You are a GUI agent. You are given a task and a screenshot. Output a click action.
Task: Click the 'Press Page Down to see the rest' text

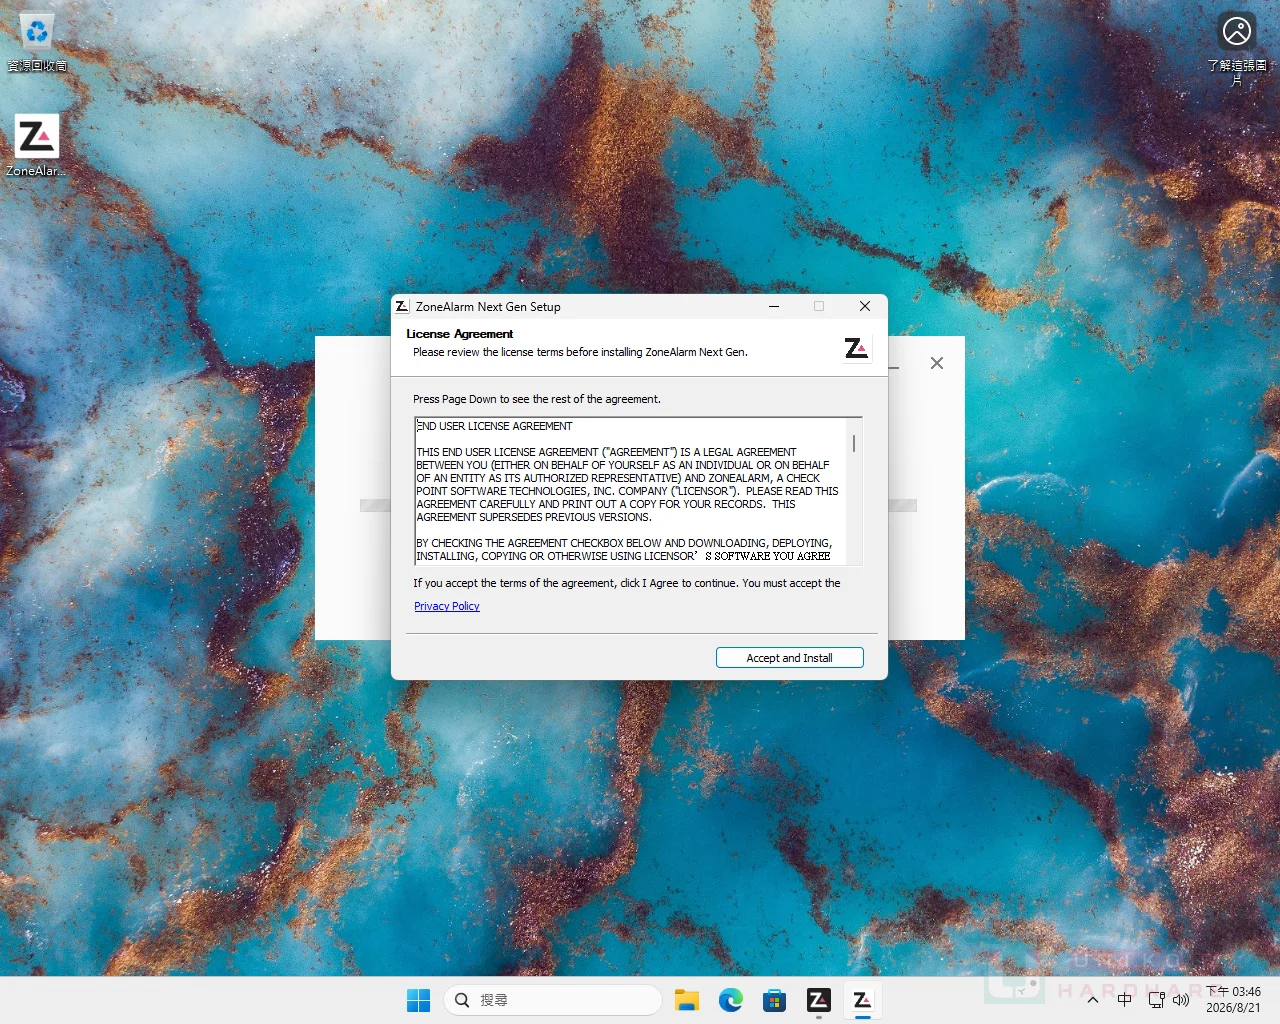tap(537, 399)
